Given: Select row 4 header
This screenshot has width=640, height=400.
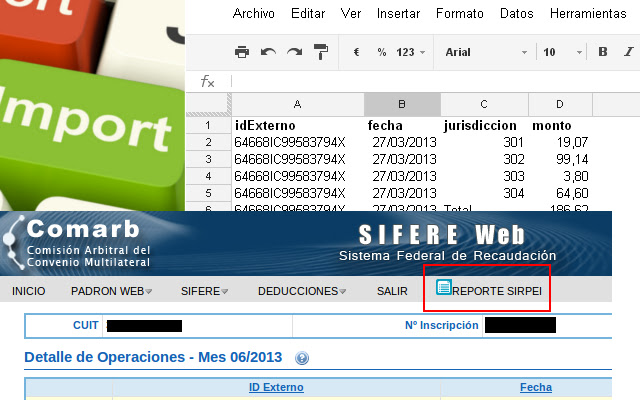Looking at the screenshot, I should (x=208, y=176).
